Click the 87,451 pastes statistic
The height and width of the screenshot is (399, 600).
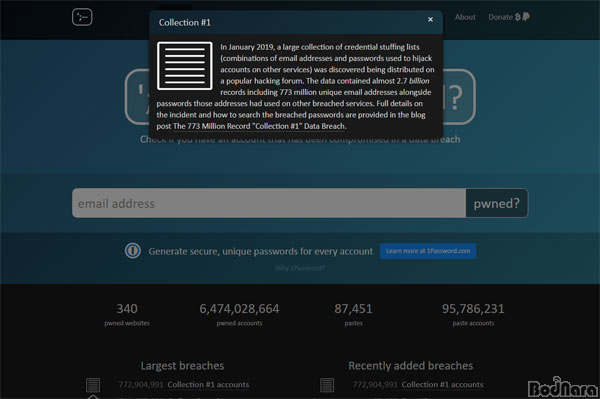click(x=353, y=314)
